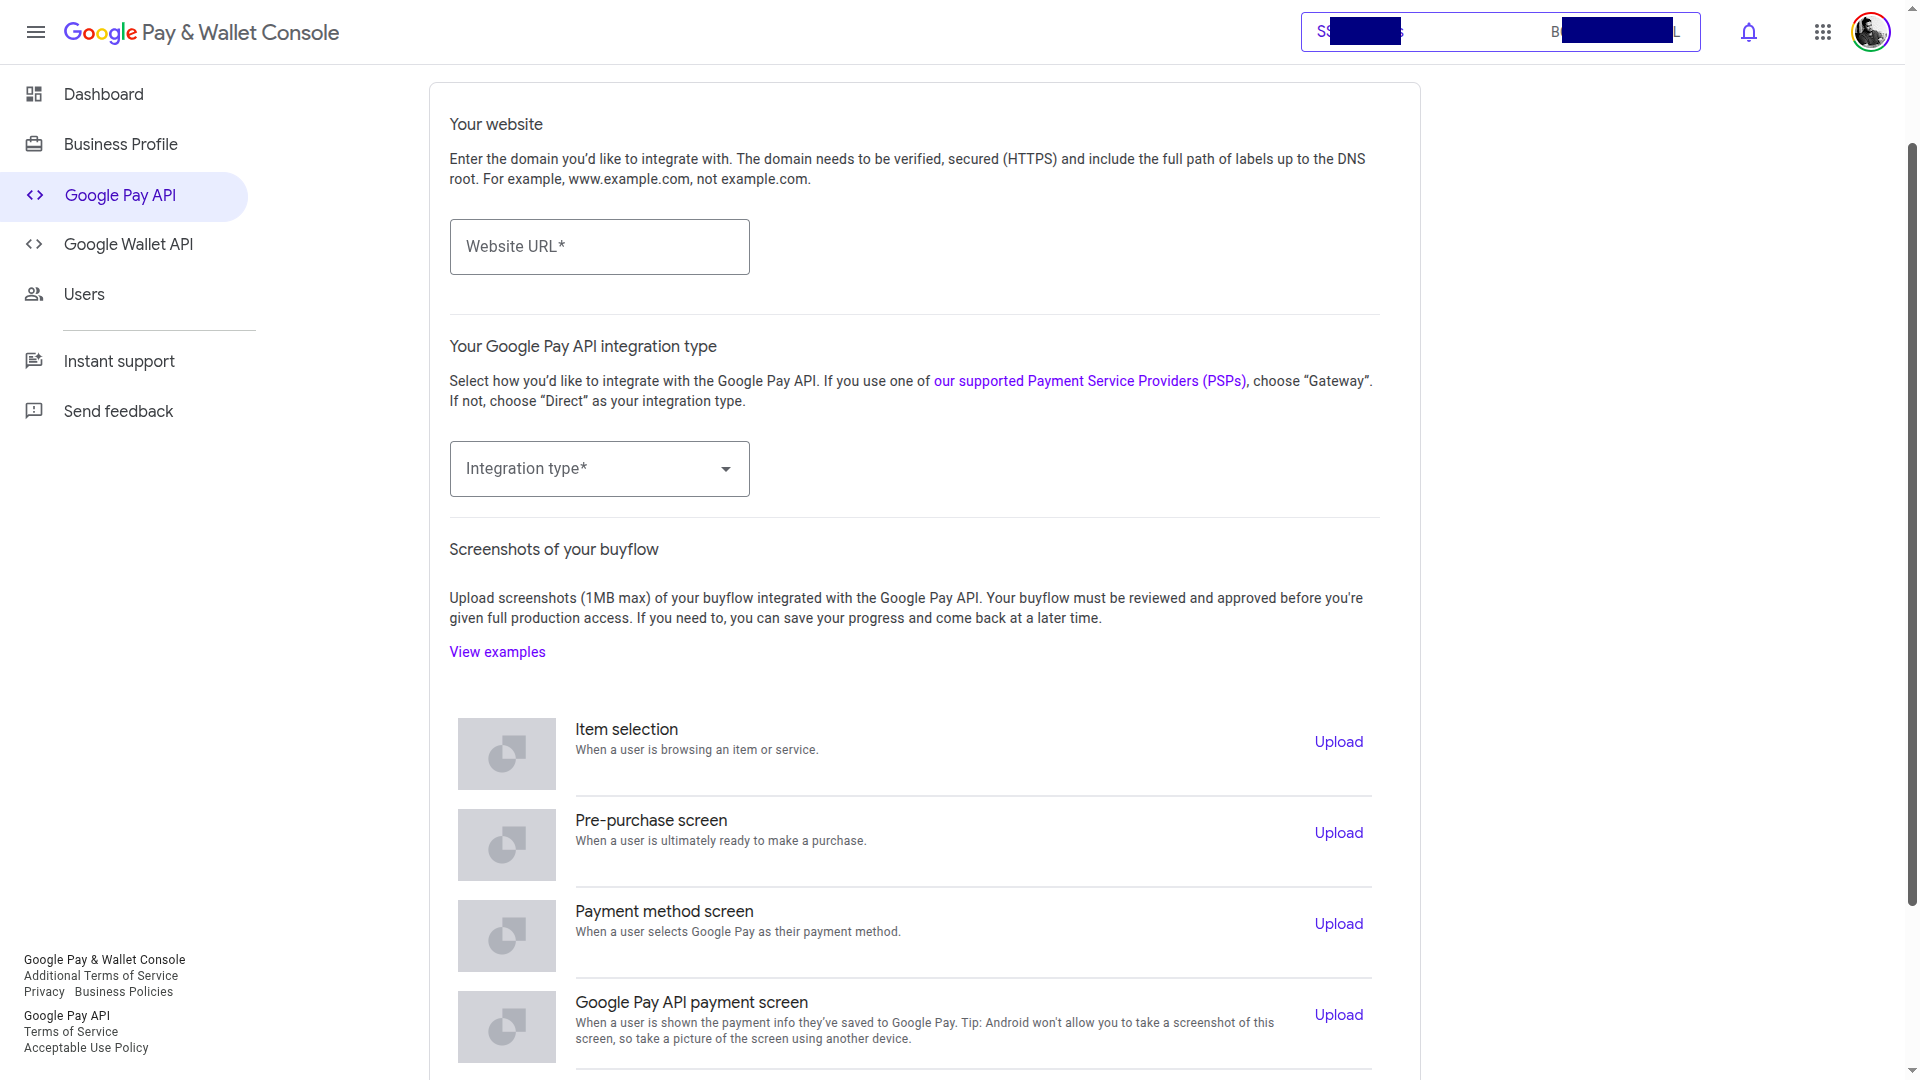Viewport: 1920px width, 1080px height.
Task: Click the Send feedback icon
Action: (x=34, y=411)
